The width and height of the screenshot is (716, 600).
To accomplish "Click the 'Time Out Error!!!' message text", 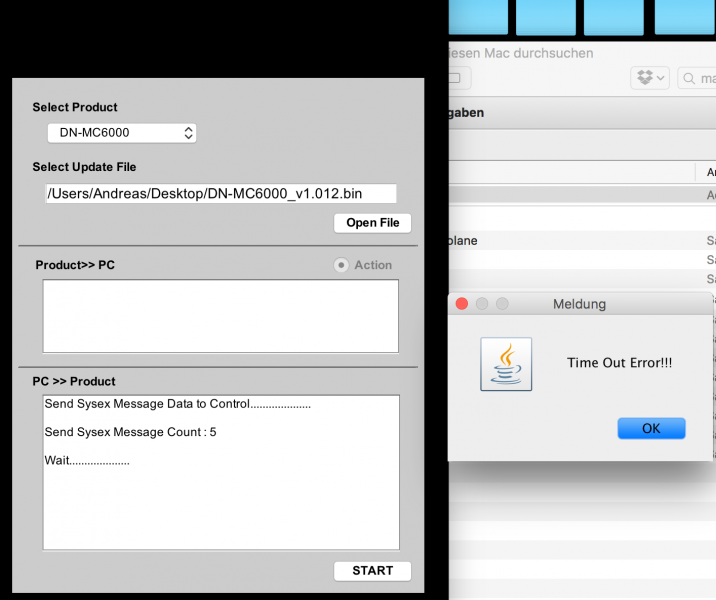I will tap(619, 363).
